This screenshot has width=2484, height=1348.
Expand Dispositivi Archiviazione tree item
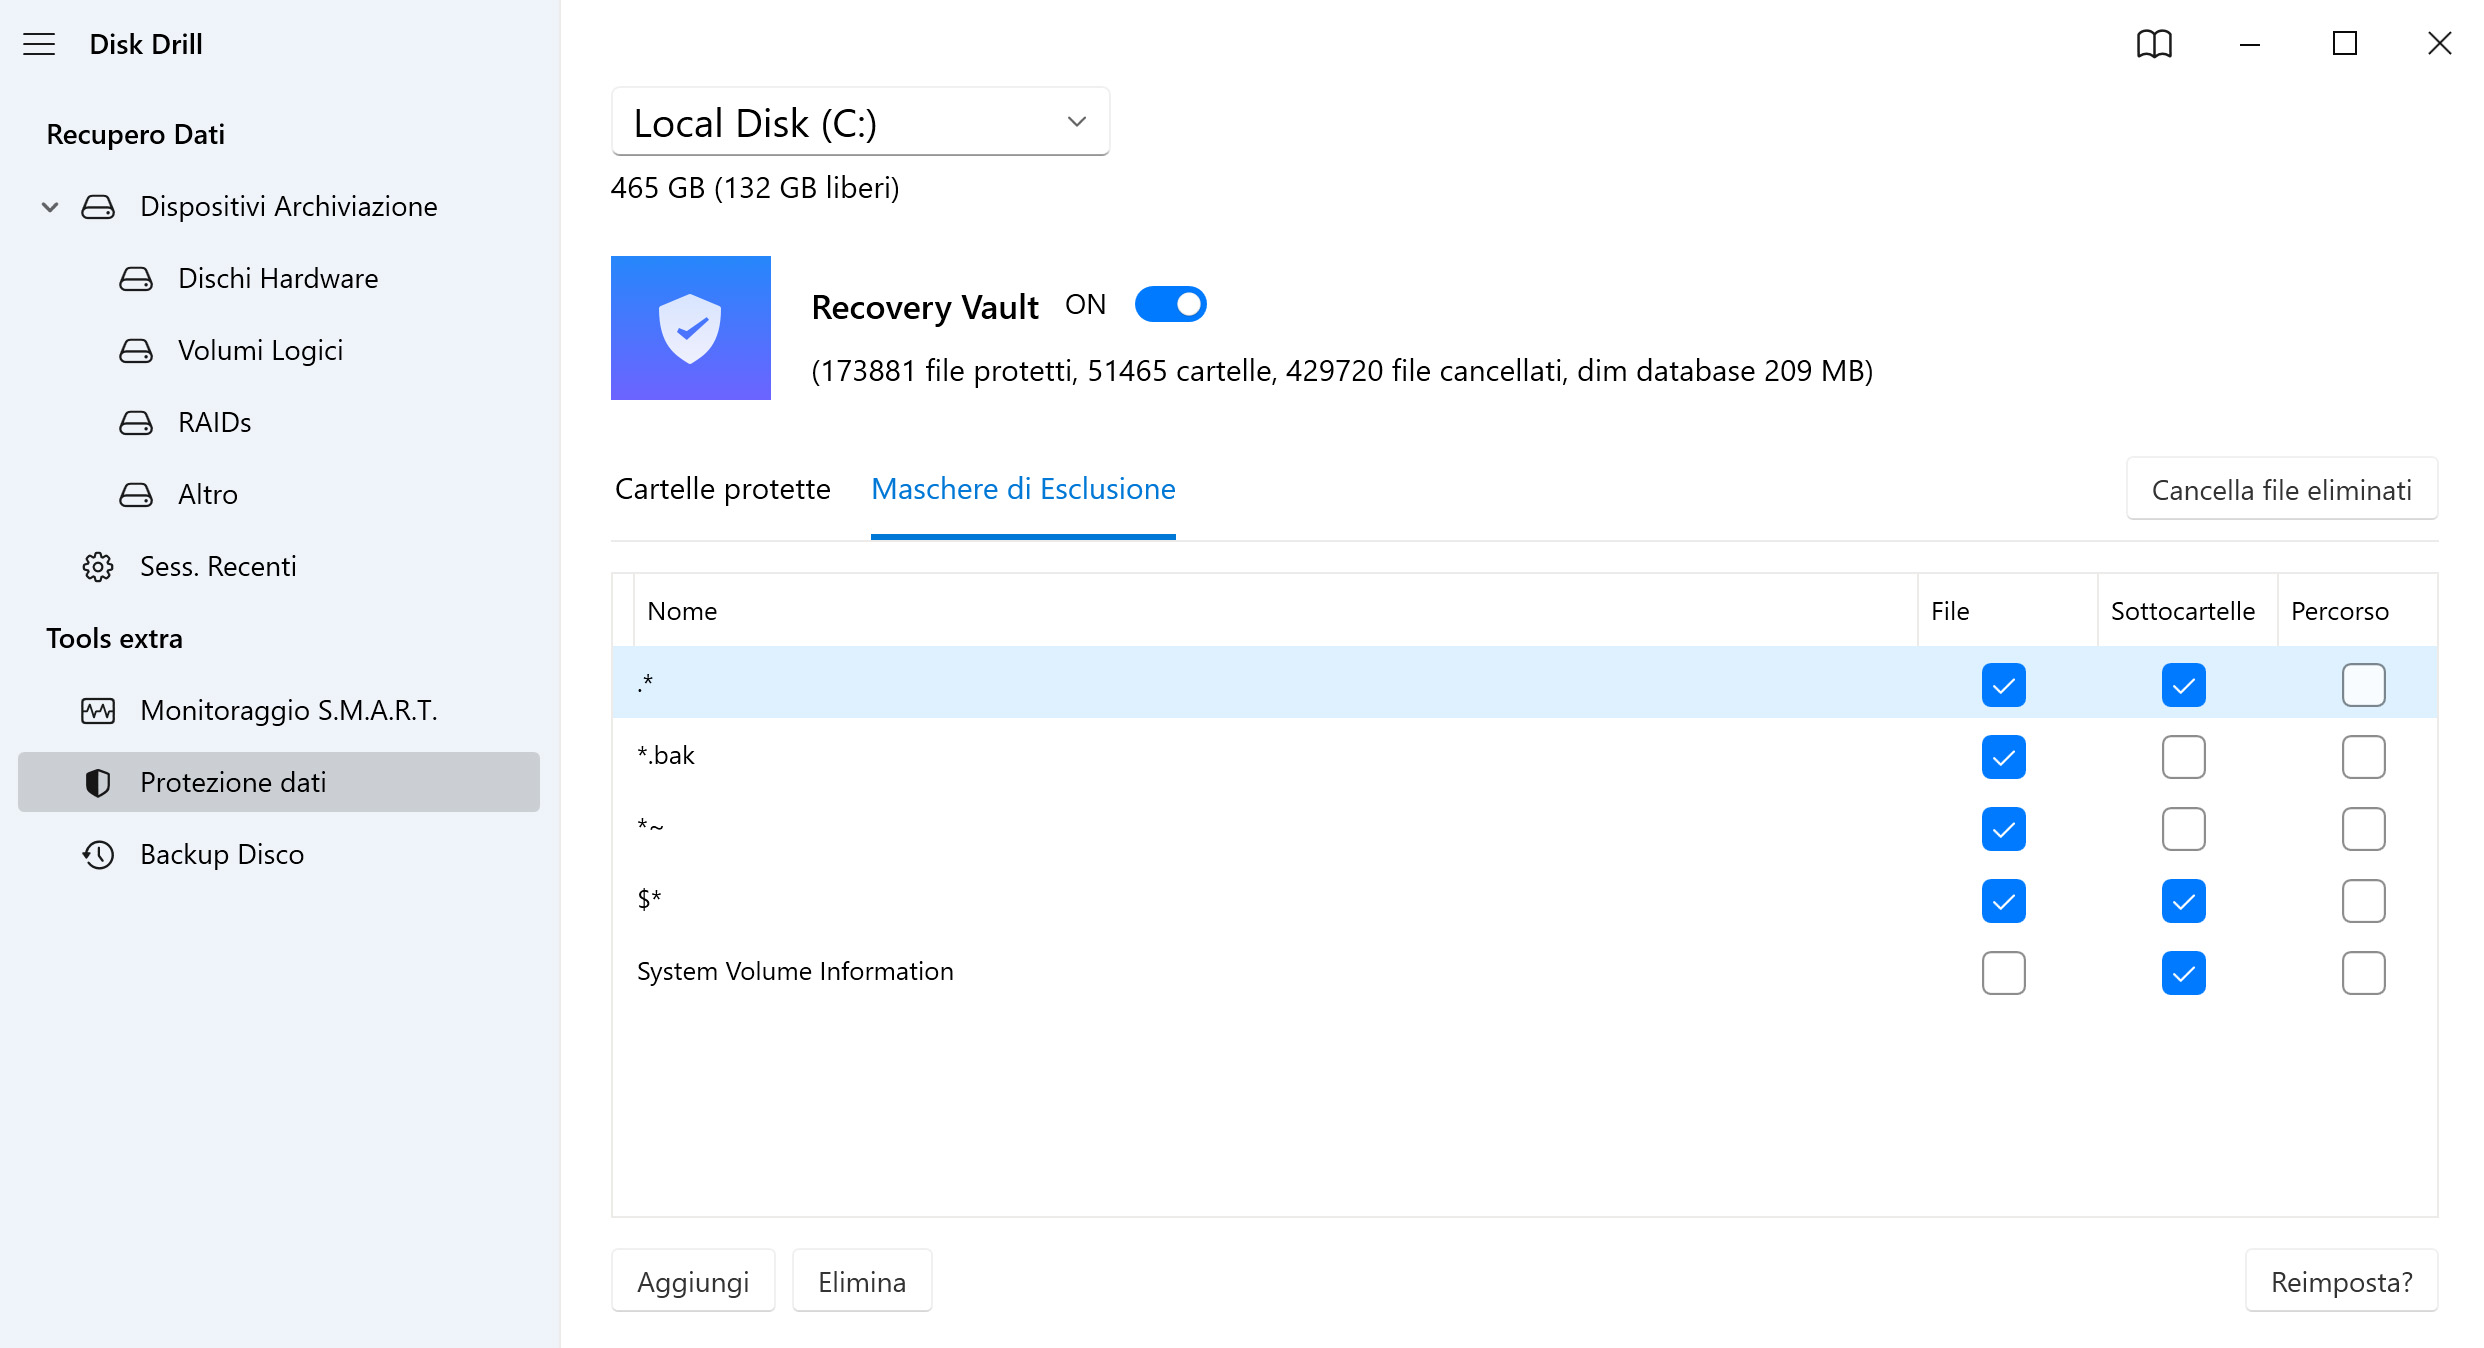(50, 208)
